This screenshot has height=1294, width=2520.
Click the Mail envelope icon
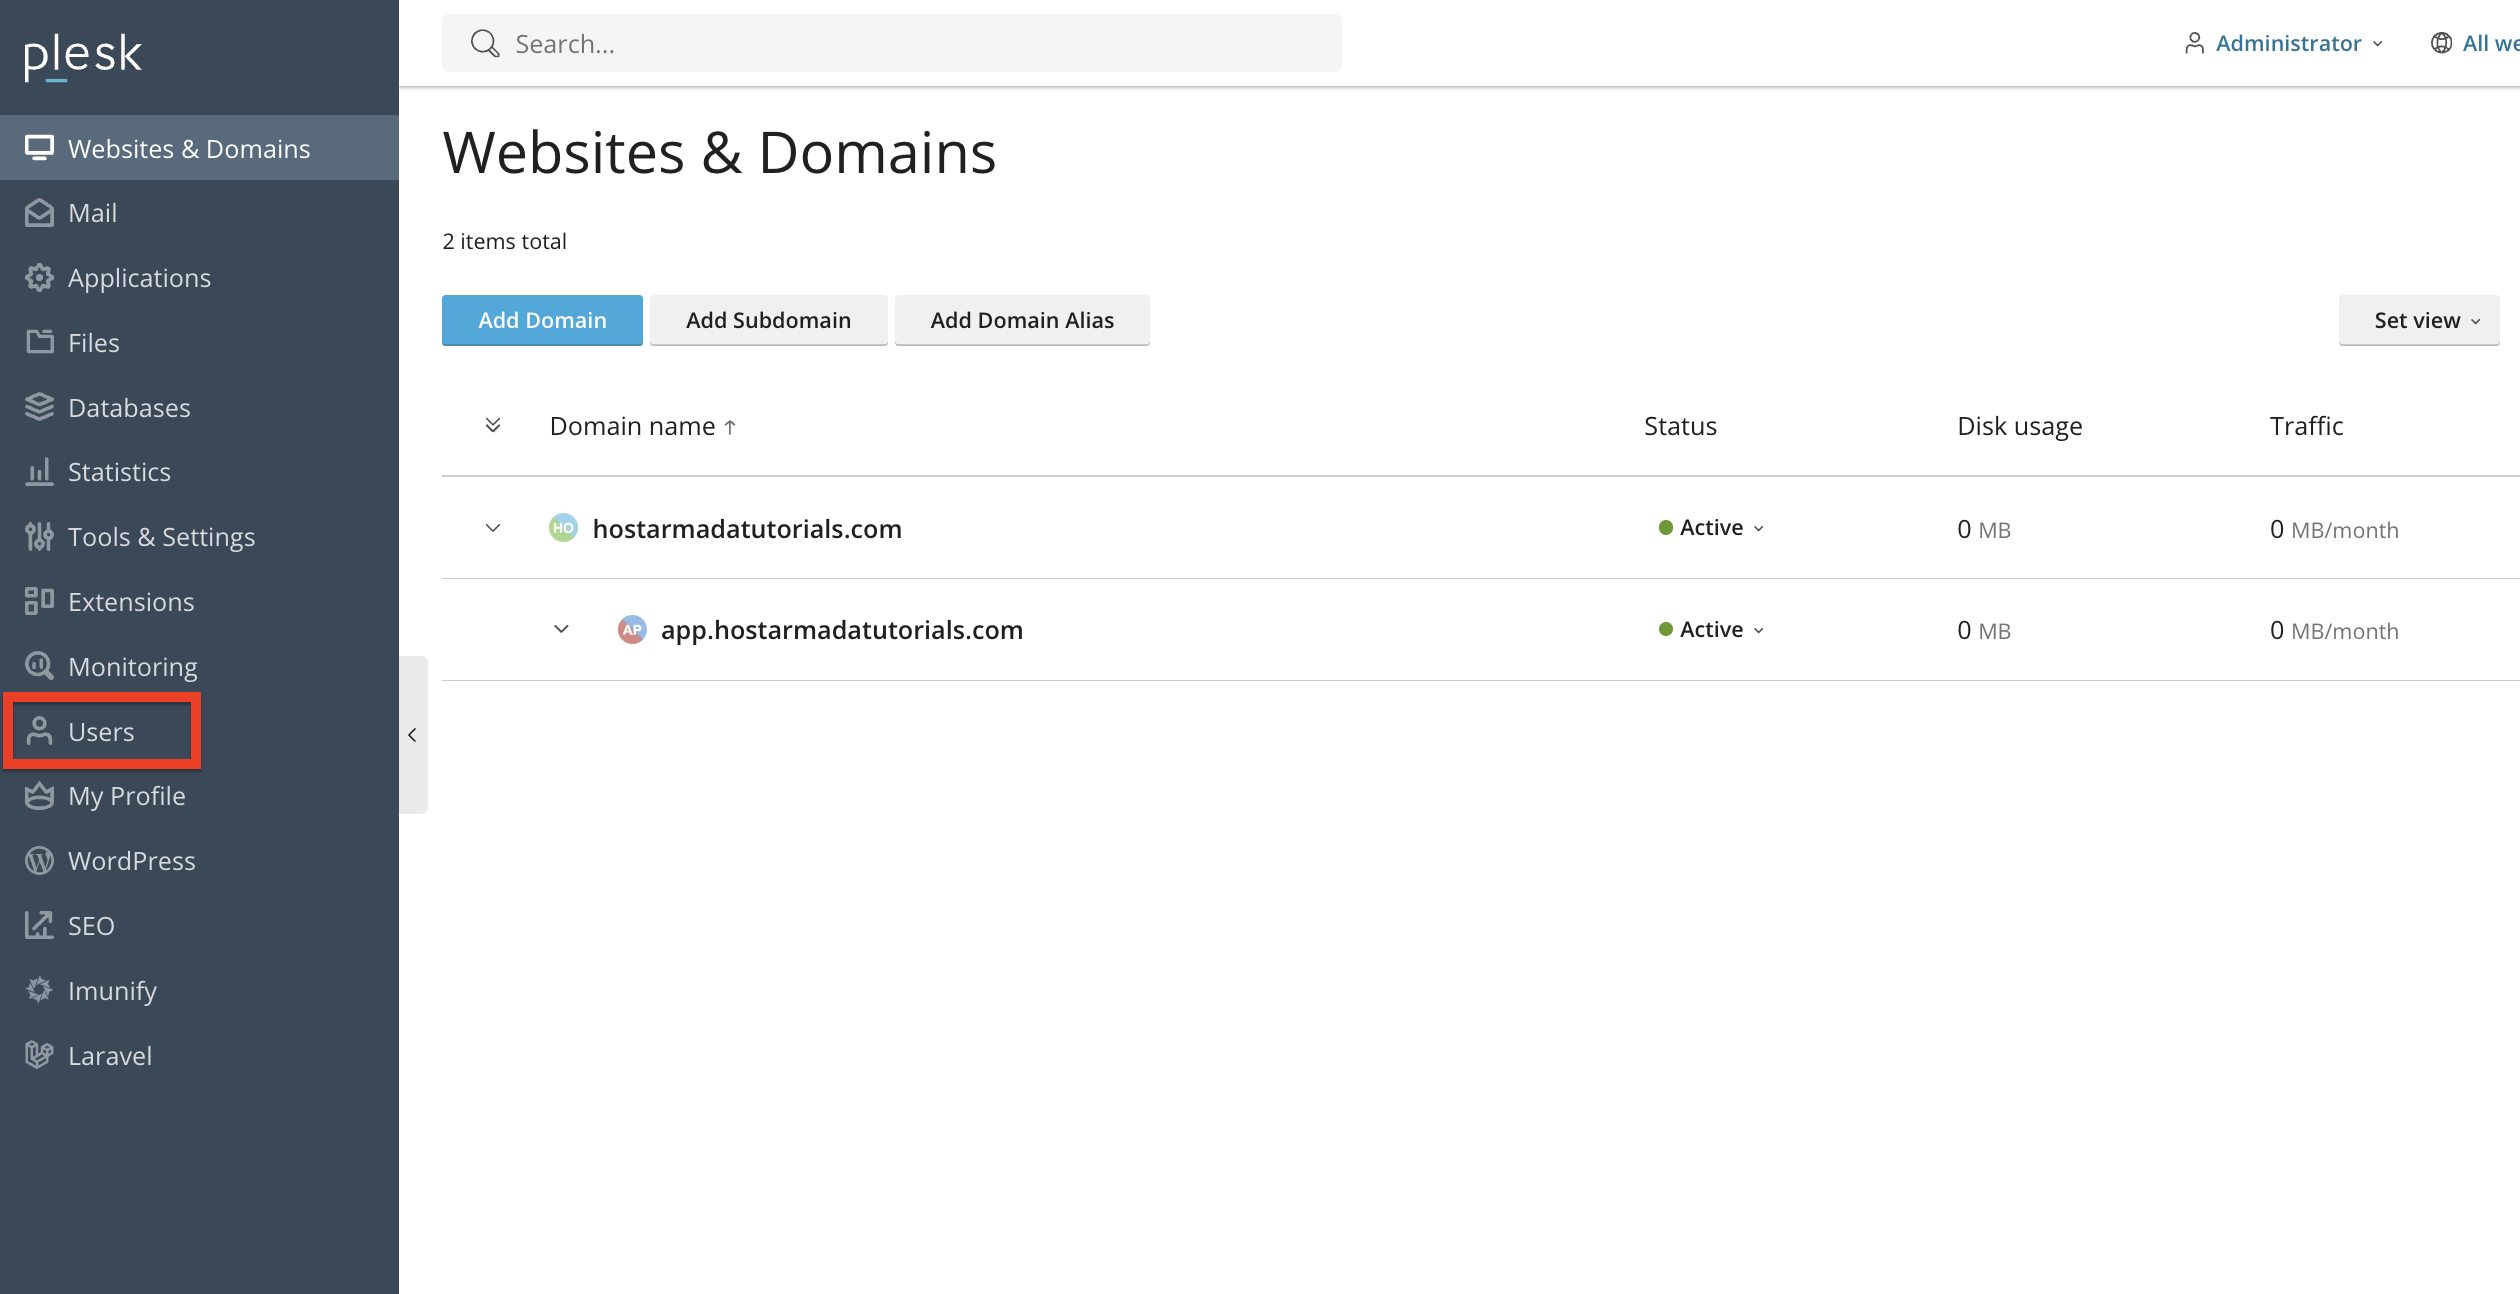click(39, 213)
